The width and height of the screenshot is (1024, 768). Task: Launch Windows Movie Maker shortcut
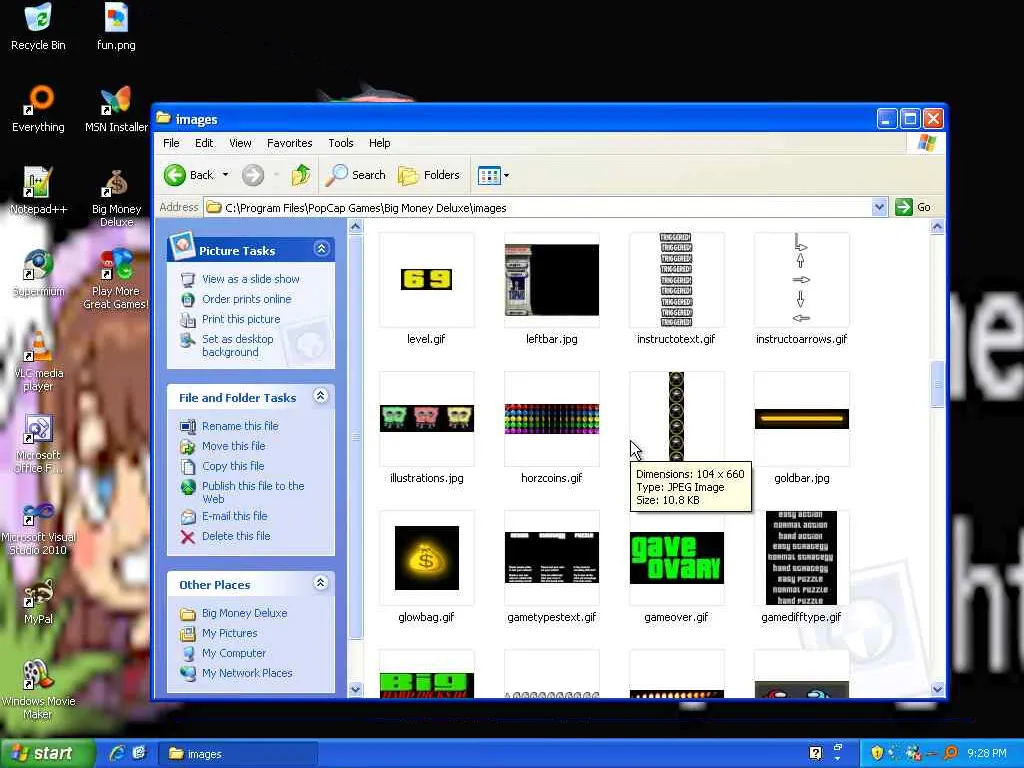[x=38, y=689]
